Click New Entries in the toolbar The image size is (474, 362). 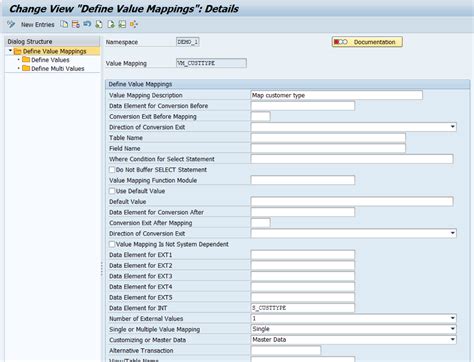pos(38,25)
